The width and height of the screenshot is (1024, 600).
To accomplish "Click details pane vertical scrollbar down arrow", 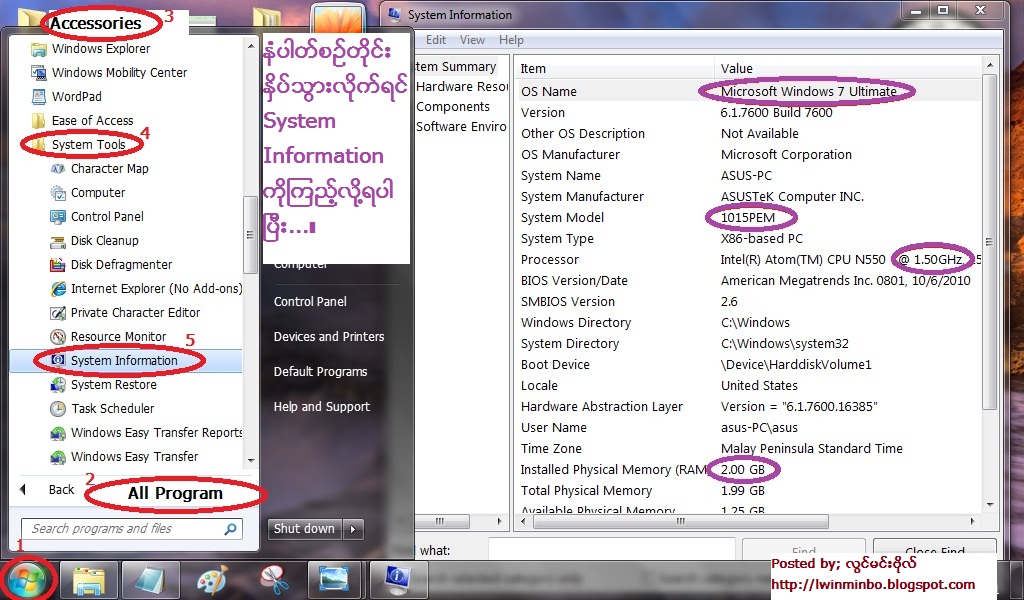I will [990, 505].
